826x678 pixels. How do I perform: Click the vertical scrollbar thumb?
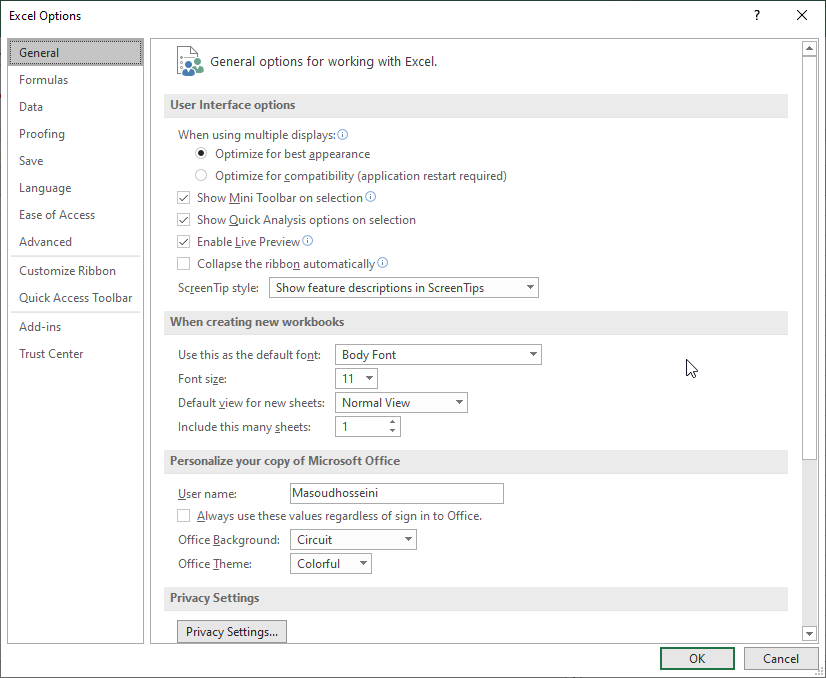[x=809, y=258]
